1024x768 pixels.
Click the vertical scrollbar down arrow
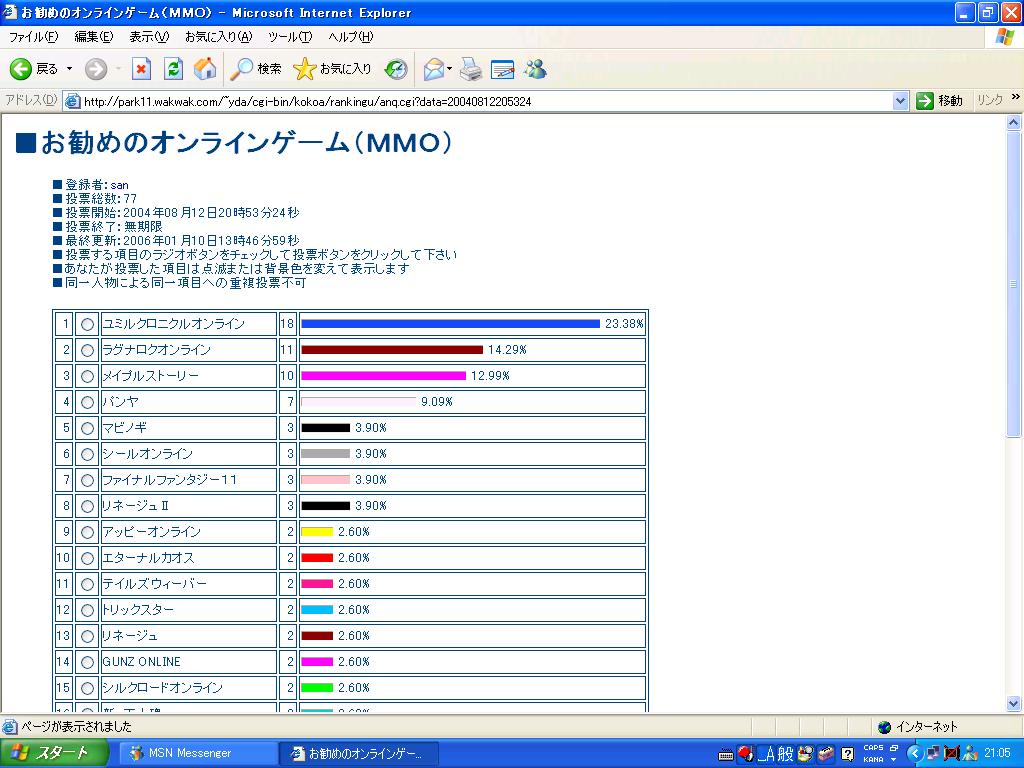coord(1014,704)
